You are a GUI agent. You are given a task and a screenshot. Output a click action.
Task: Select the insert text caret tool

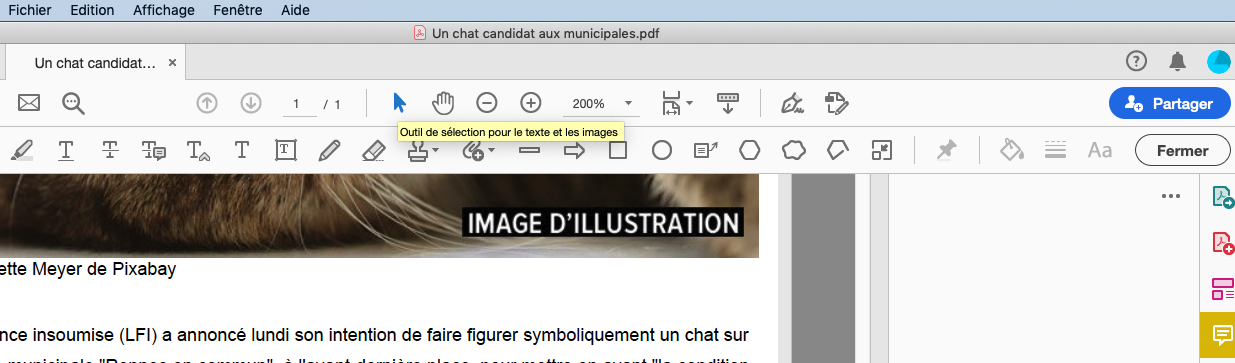(198, 150)
